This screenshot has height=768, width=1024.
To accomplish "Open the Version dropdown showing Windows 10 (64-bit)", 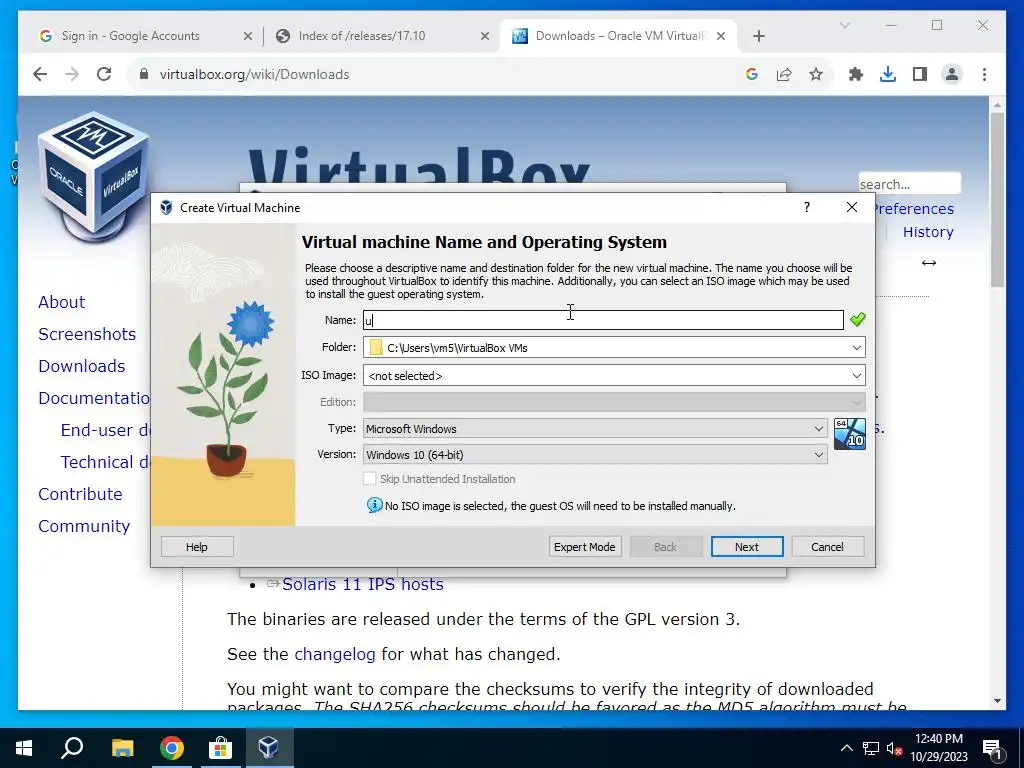I will 595,455.
